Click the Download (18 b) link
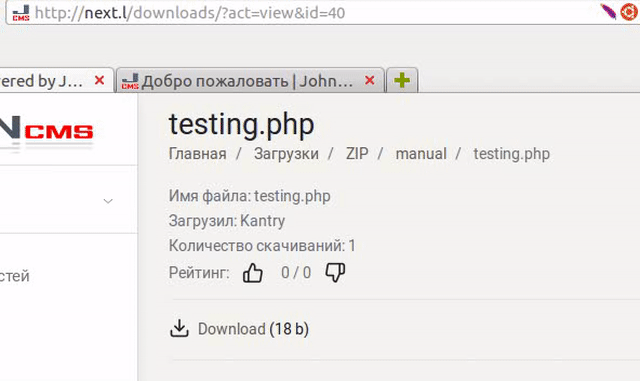The width and height of the screenshot is (640, 381). pyautogui.click(x=253, y=329)
